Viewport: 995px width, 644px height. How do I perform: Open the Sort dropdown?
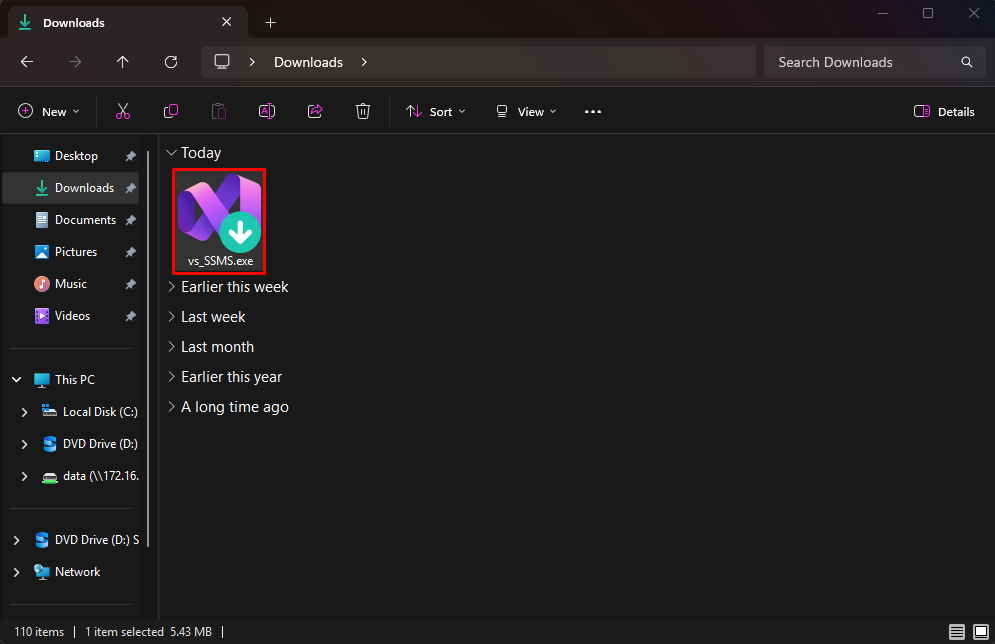436,112
